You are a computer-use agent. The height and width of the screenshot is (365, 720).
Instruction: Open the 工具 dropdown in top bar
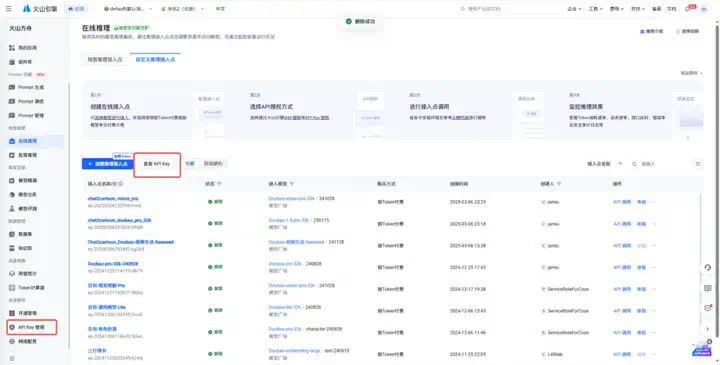pos(595,9)
